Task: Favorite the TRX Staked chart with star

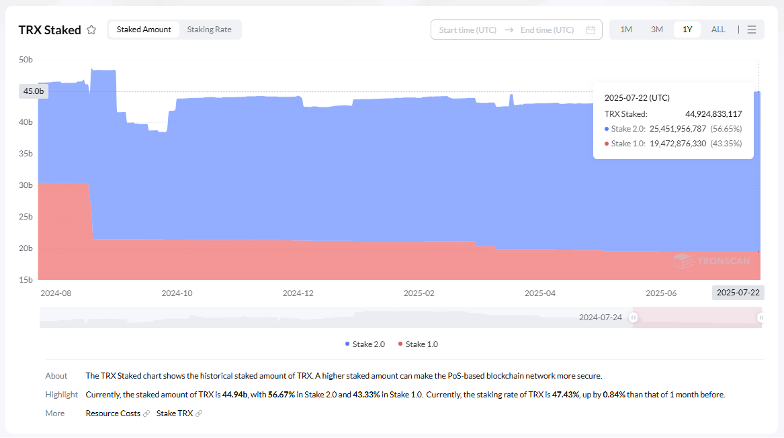Action: tap(92, 30)
